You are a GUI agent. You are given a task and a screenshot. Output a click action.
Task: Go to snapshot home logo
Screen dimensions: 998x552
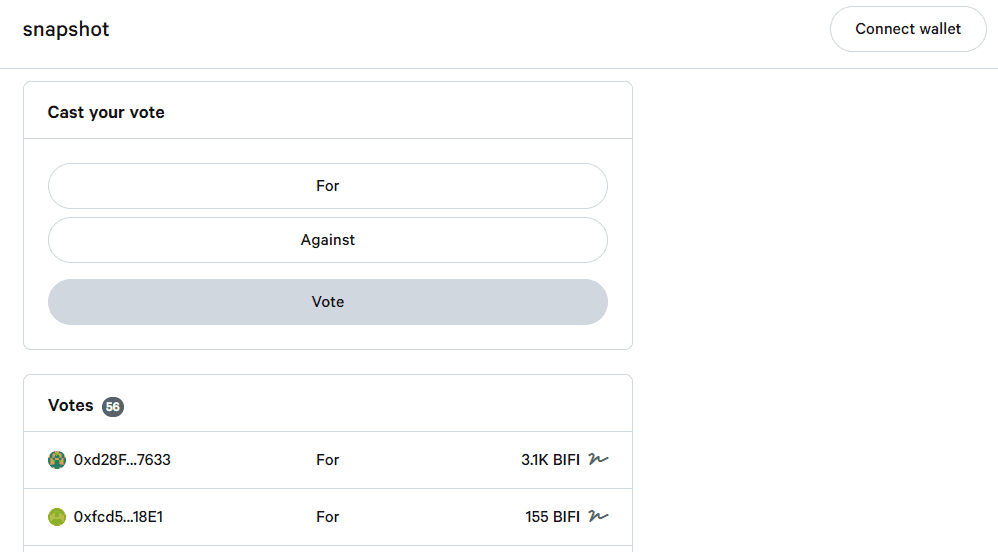[66, 30]
